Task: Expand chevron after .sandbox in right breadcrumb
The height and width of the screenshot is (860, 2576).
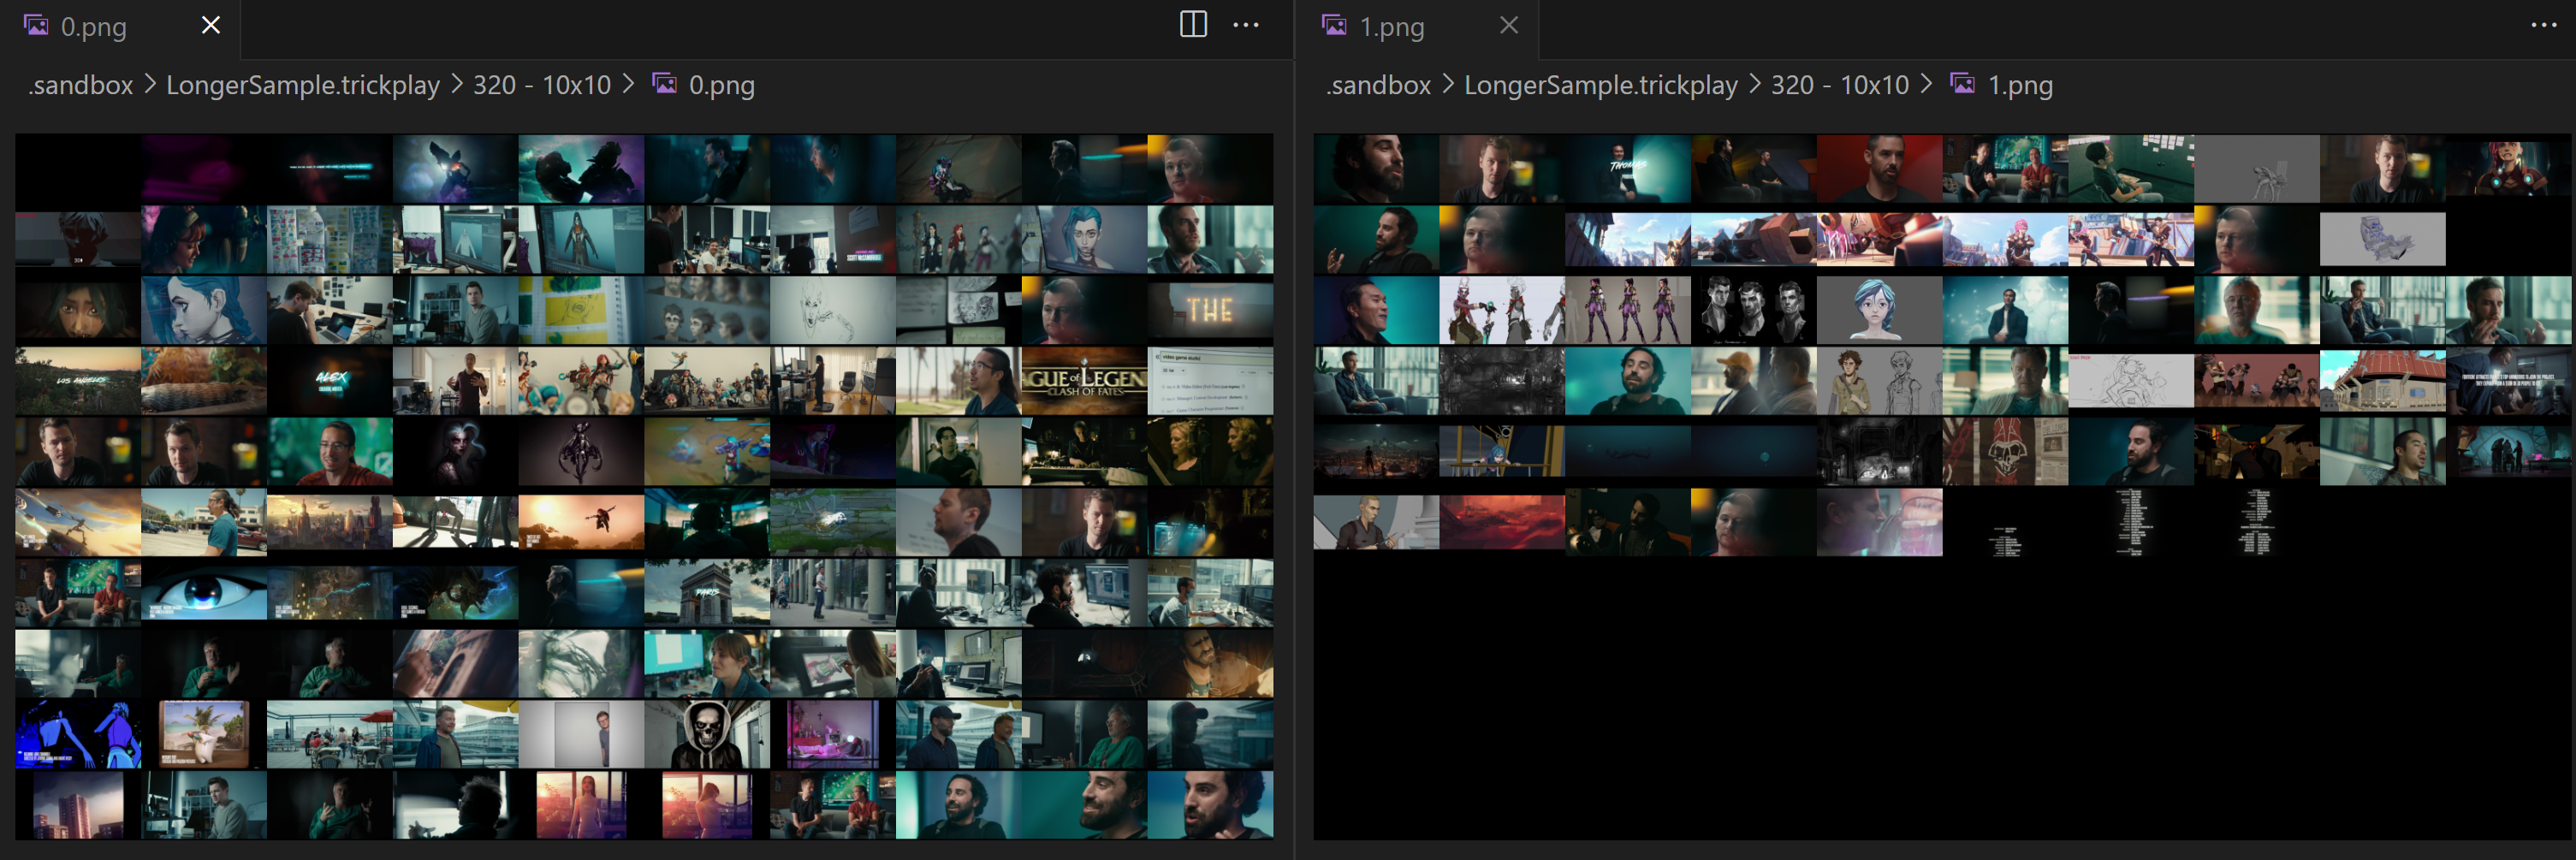Action: pos(1448,84)
